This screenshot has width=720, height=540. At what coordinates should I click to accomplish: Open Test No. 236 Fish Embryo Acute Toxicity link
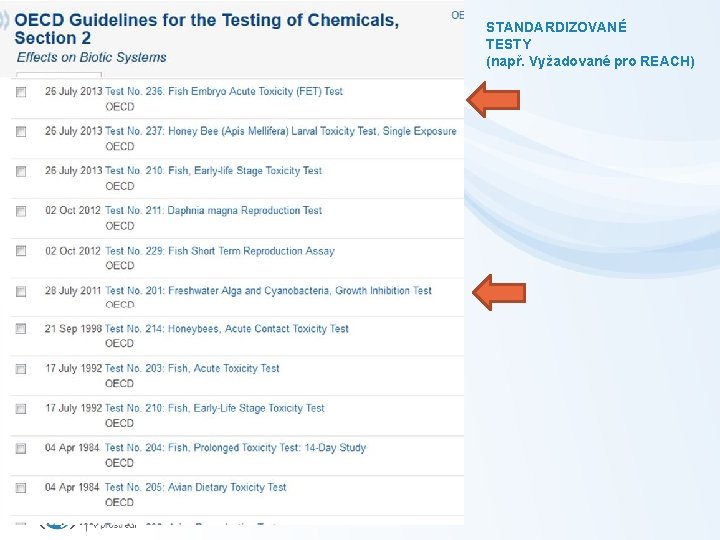(224, 91)
